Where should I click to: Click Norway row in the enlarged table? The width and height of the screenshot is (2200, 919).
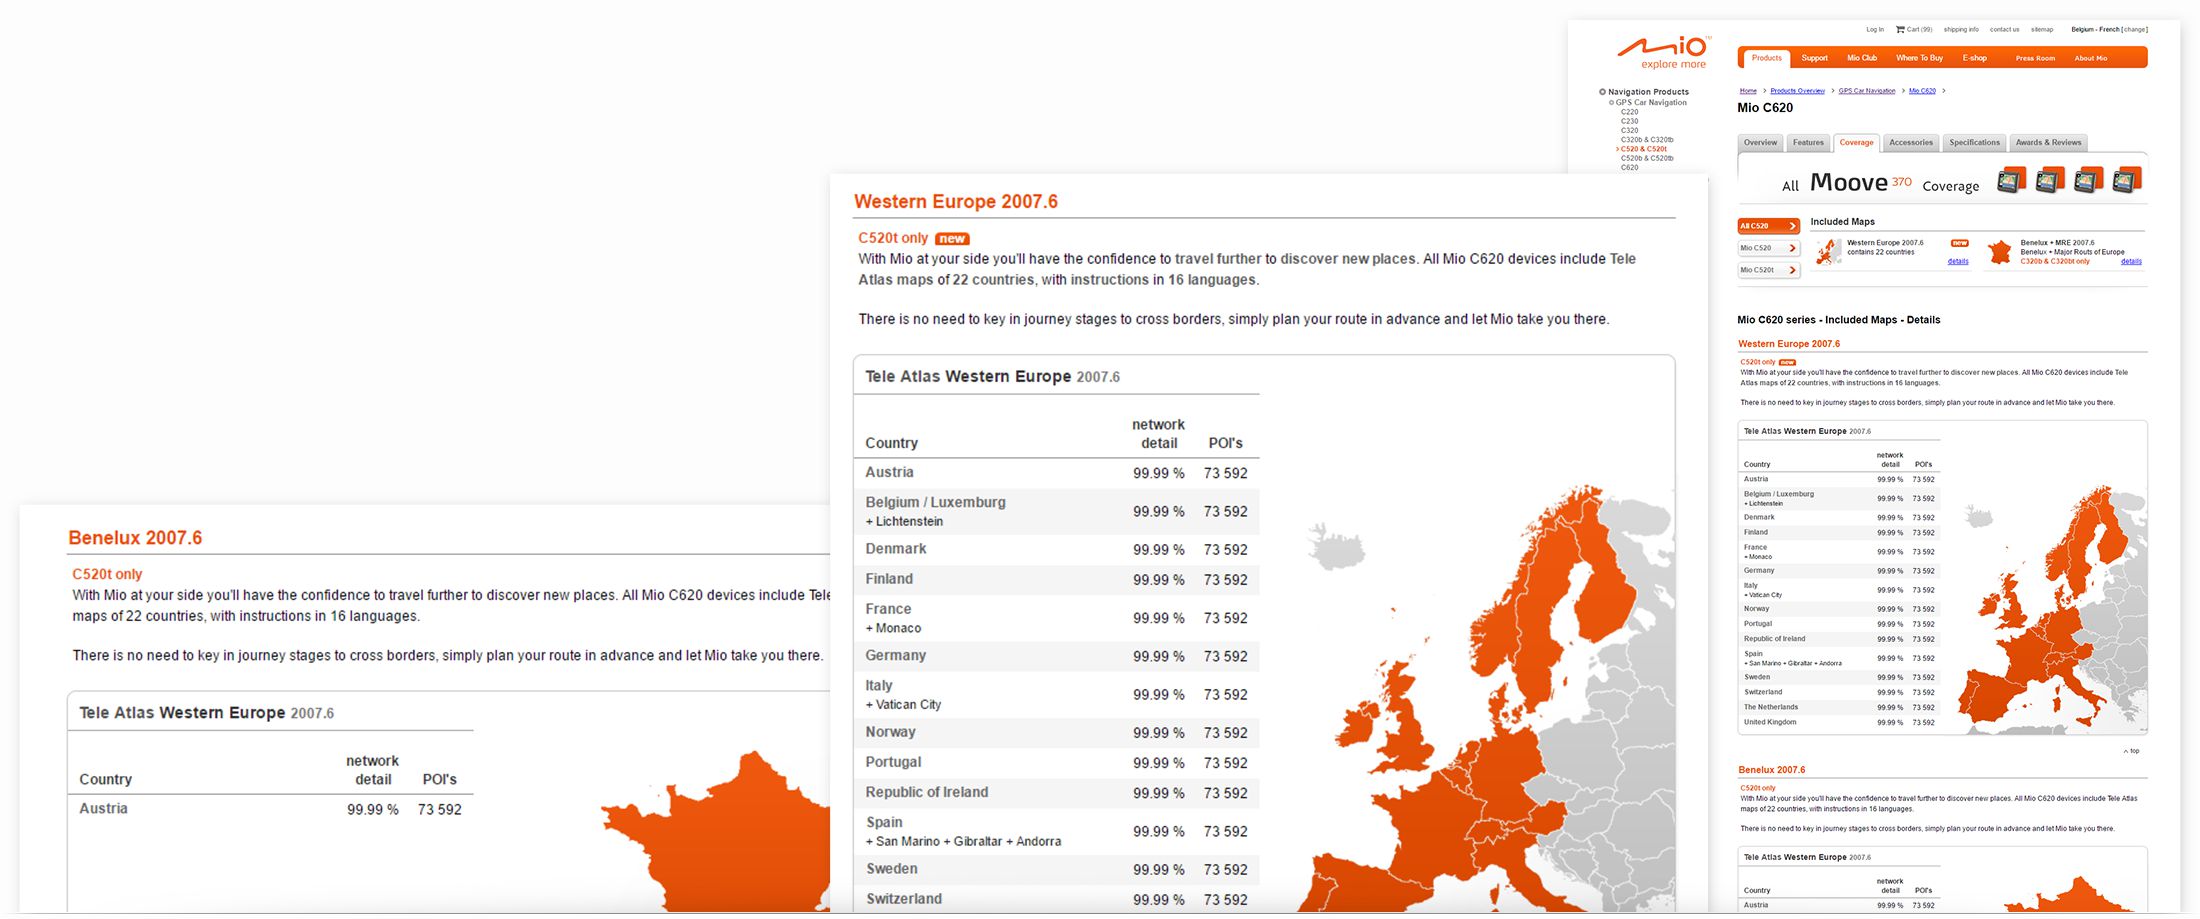[x=1056, y=733]
